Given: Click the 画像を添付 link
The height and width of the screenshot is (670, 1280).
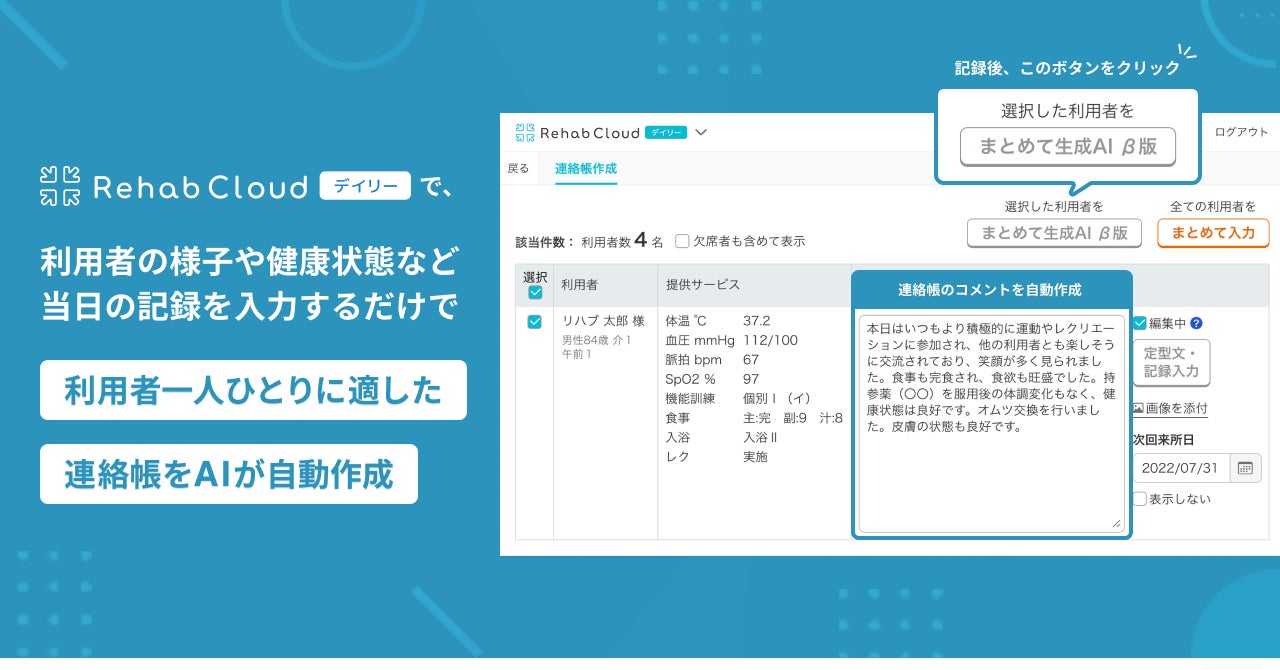Looking at the screenshot, I should tap(1178, 408).
